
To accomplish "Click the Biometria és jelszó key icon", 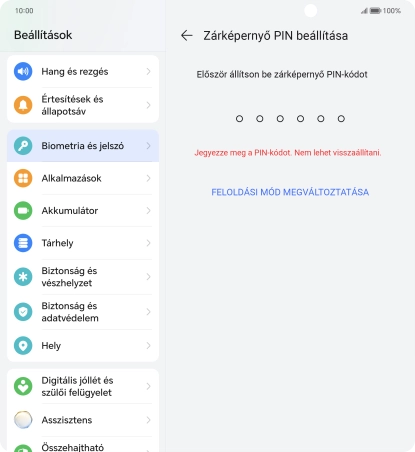I will coord(23,146).
